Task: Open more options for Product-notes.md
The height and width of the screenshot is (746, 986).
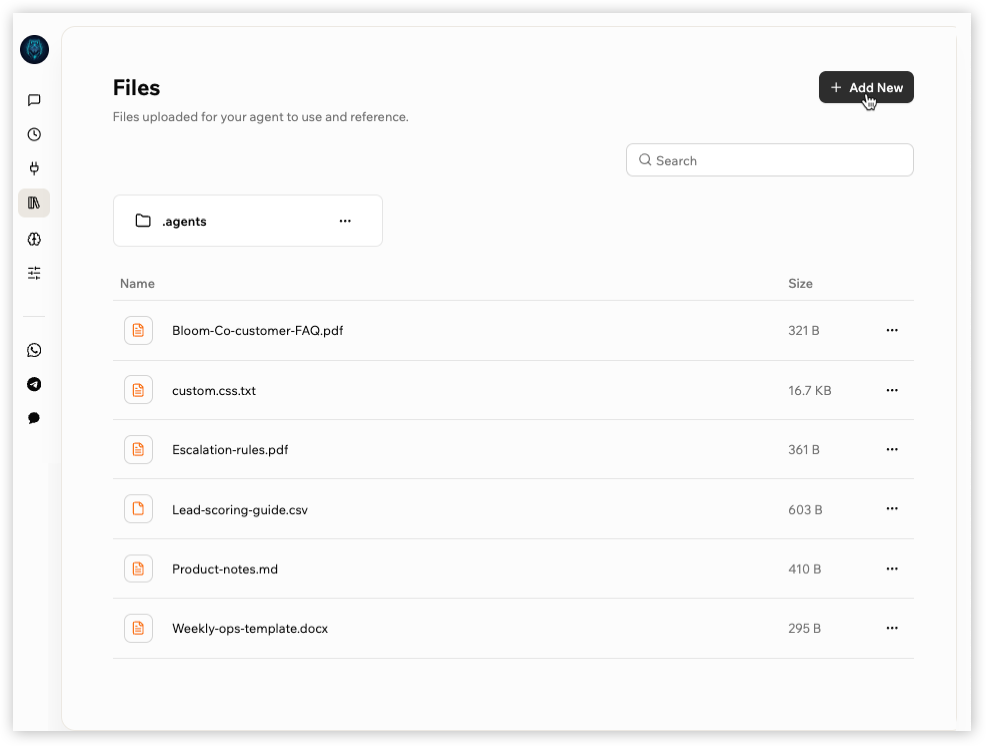Action: click(892, 569)
